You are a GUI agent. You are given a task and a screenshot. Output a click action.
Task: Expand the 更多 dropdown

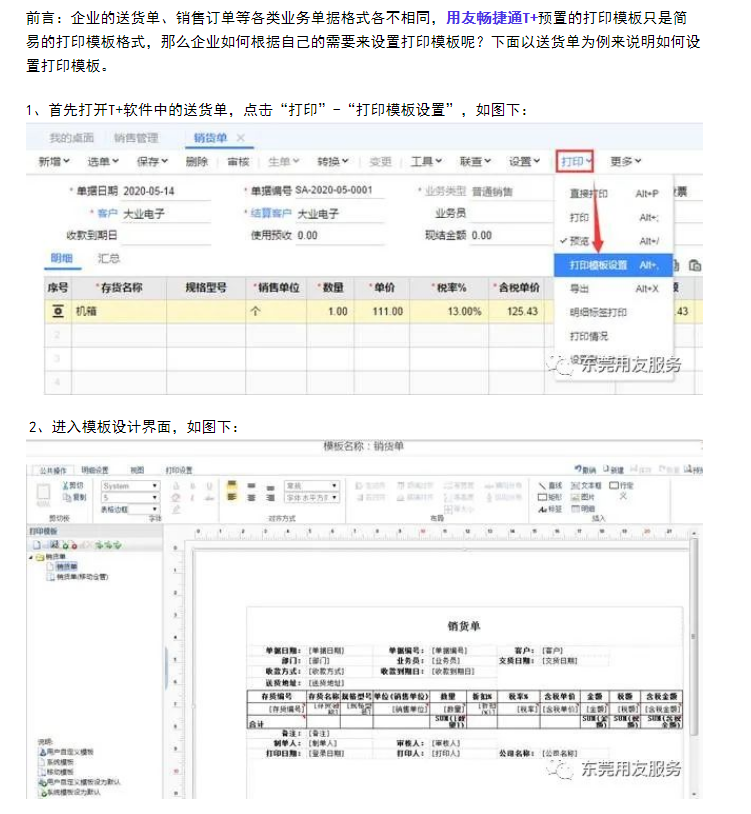[625, 161]
